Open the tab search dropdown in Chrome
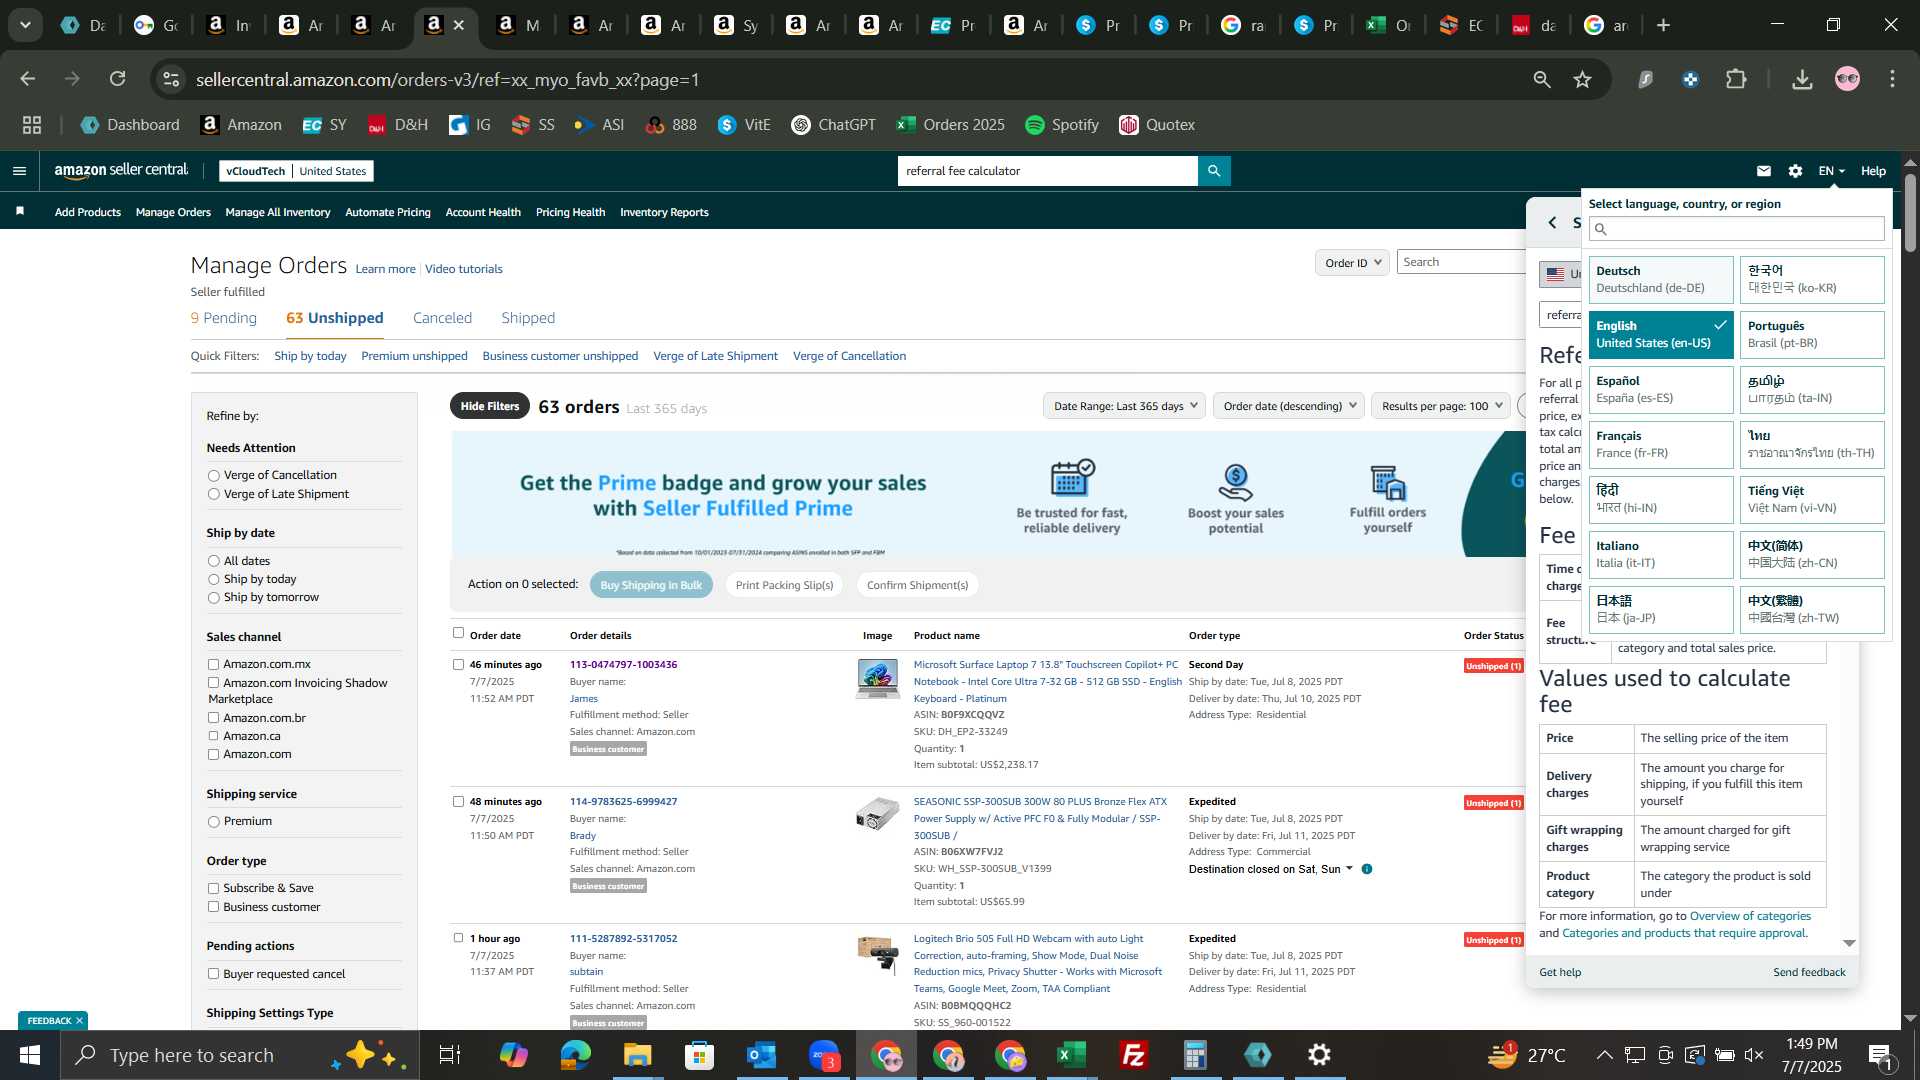1920x1080 pixels. pos(25,25)
